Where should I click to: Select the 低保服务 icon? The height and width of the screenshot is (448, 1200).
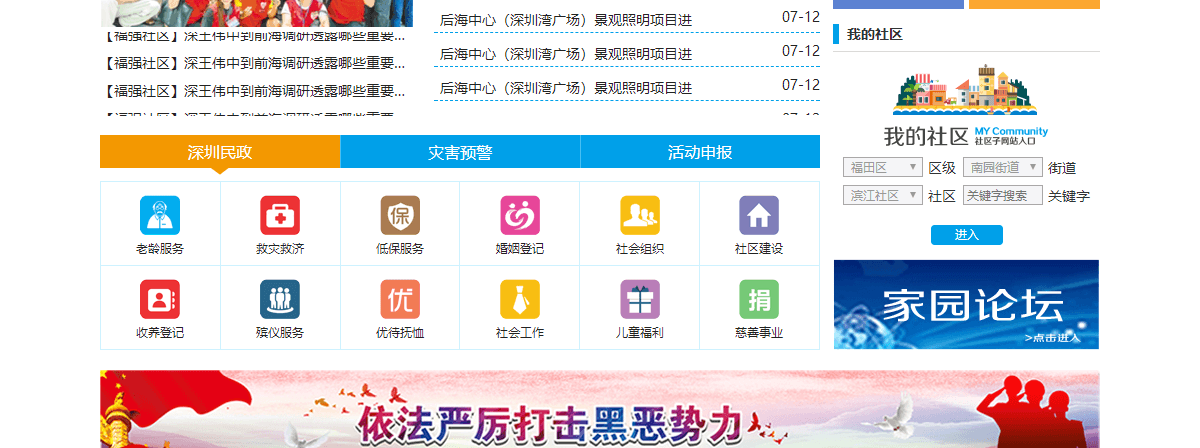pyautogui.click(x=400, y=215)
